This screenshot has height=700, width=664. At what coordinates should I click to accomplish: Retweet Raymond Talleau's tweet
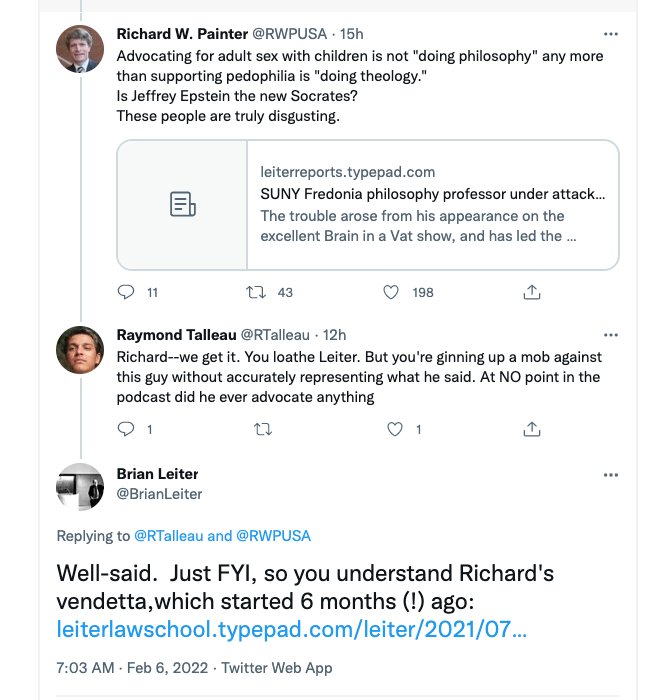[263, 429]
